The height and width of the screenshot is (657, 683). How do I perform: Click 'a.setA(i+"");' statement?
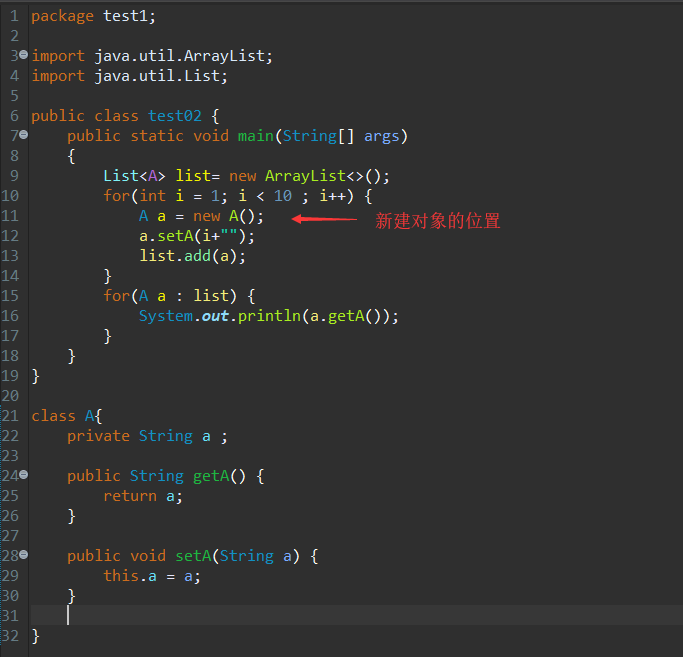point(197,236)
